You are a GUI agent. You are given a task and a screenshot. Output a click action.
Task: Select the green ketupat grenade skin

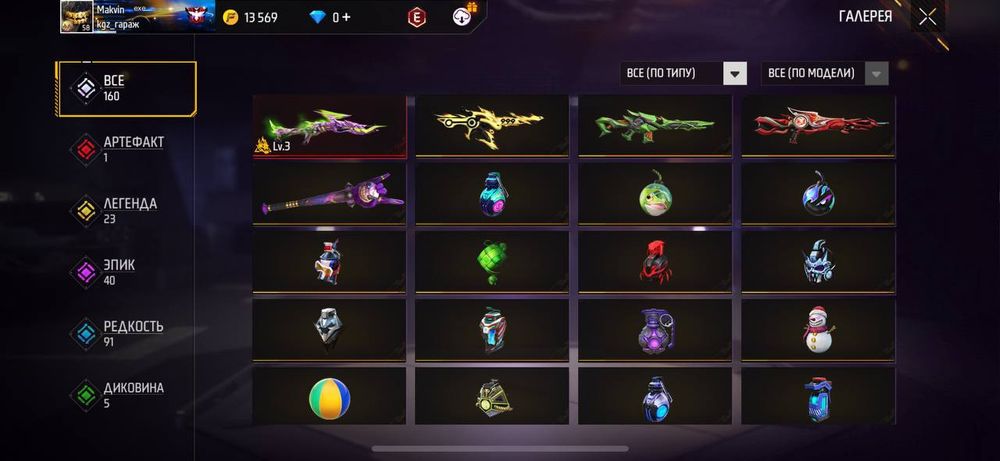(492, 263)
